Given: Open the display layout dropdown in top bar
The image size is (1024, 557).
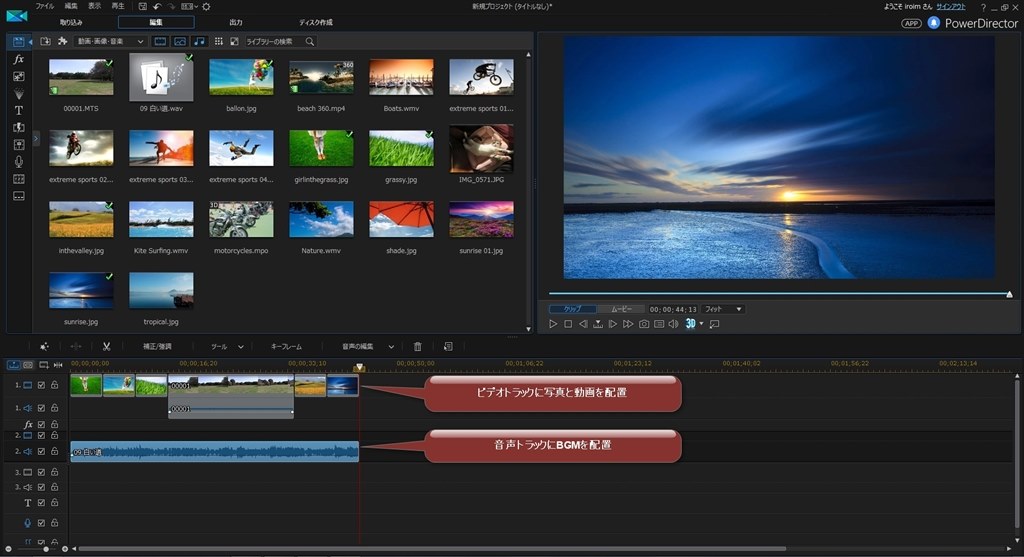Looking at the screenshot, I should [x=189, y=7].
